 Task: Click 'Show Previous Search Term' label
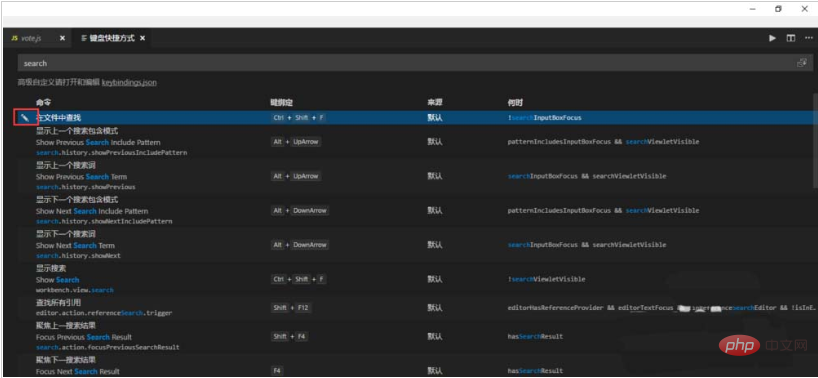tap(81, 177)
